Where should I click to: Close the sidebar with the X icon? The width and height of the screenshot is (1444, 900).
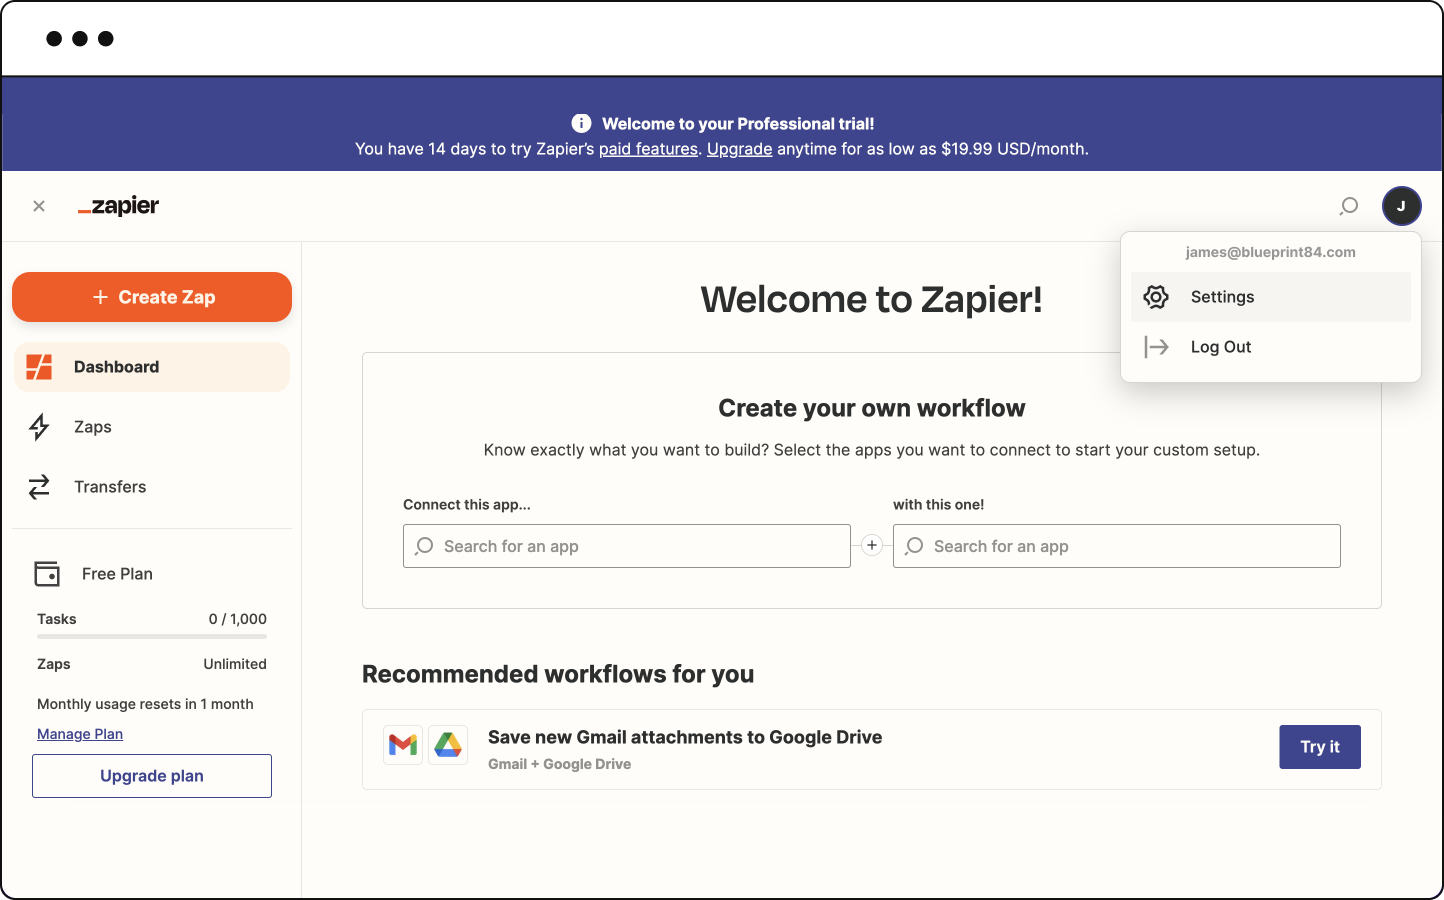(39, 206)
